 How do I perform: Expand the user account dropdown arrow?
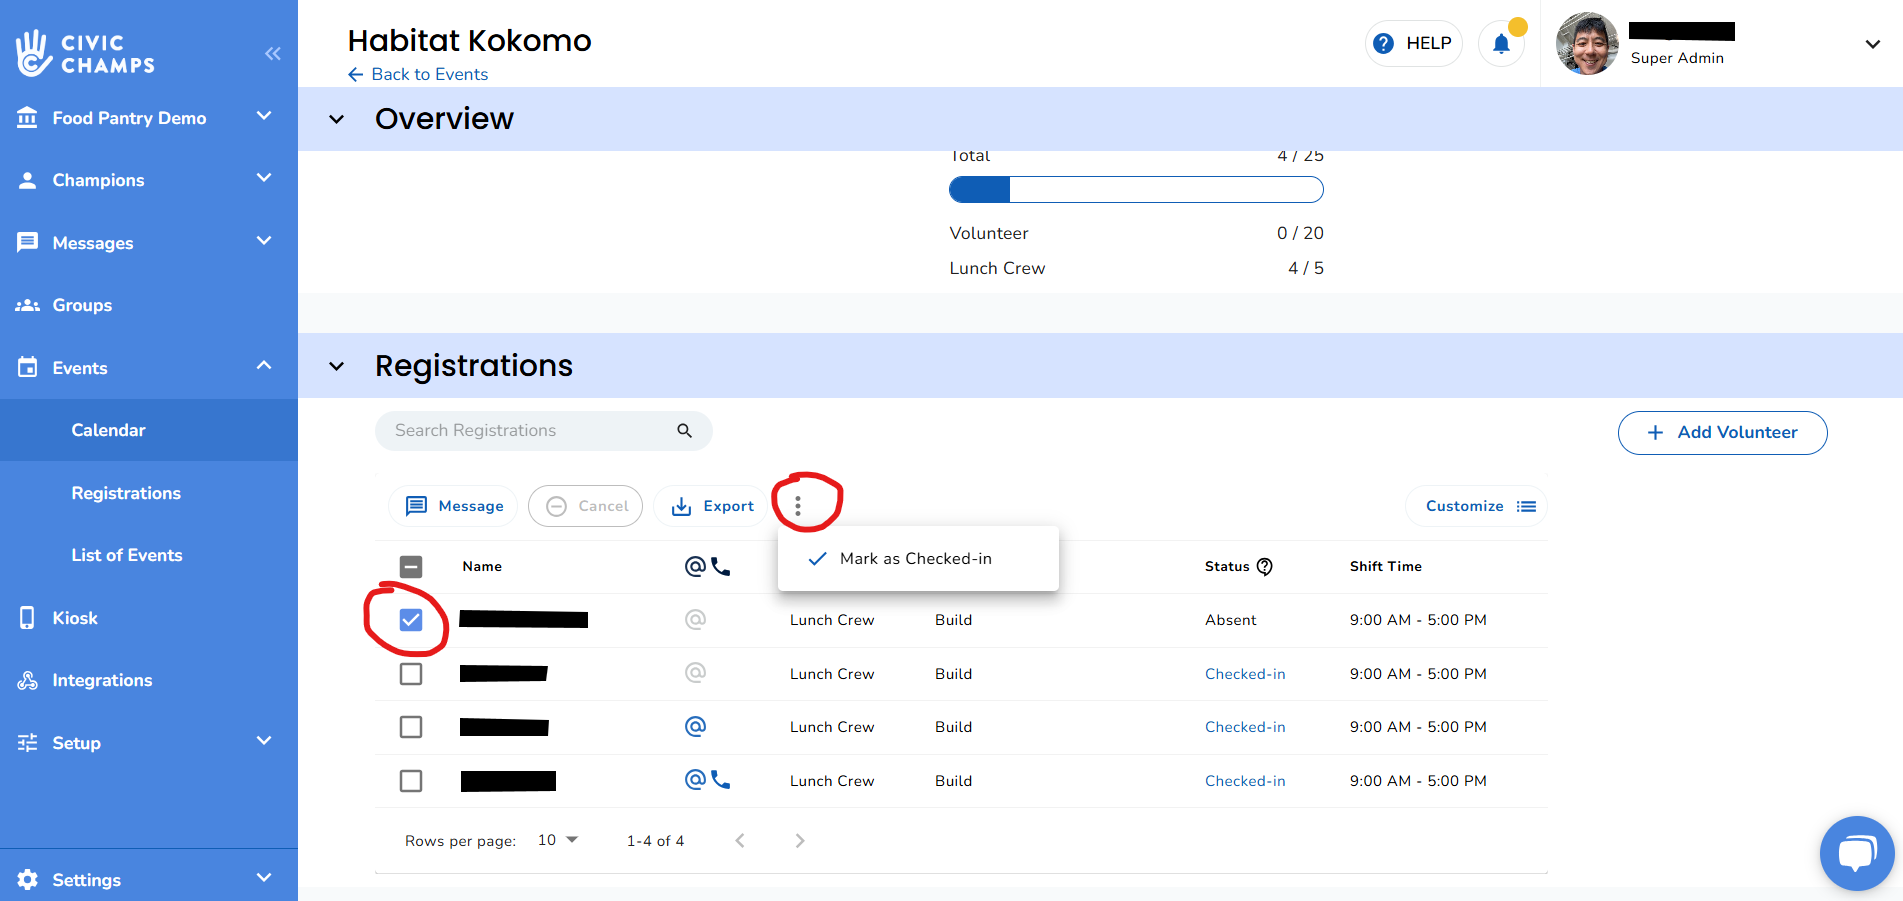[x=1872, y=44]
